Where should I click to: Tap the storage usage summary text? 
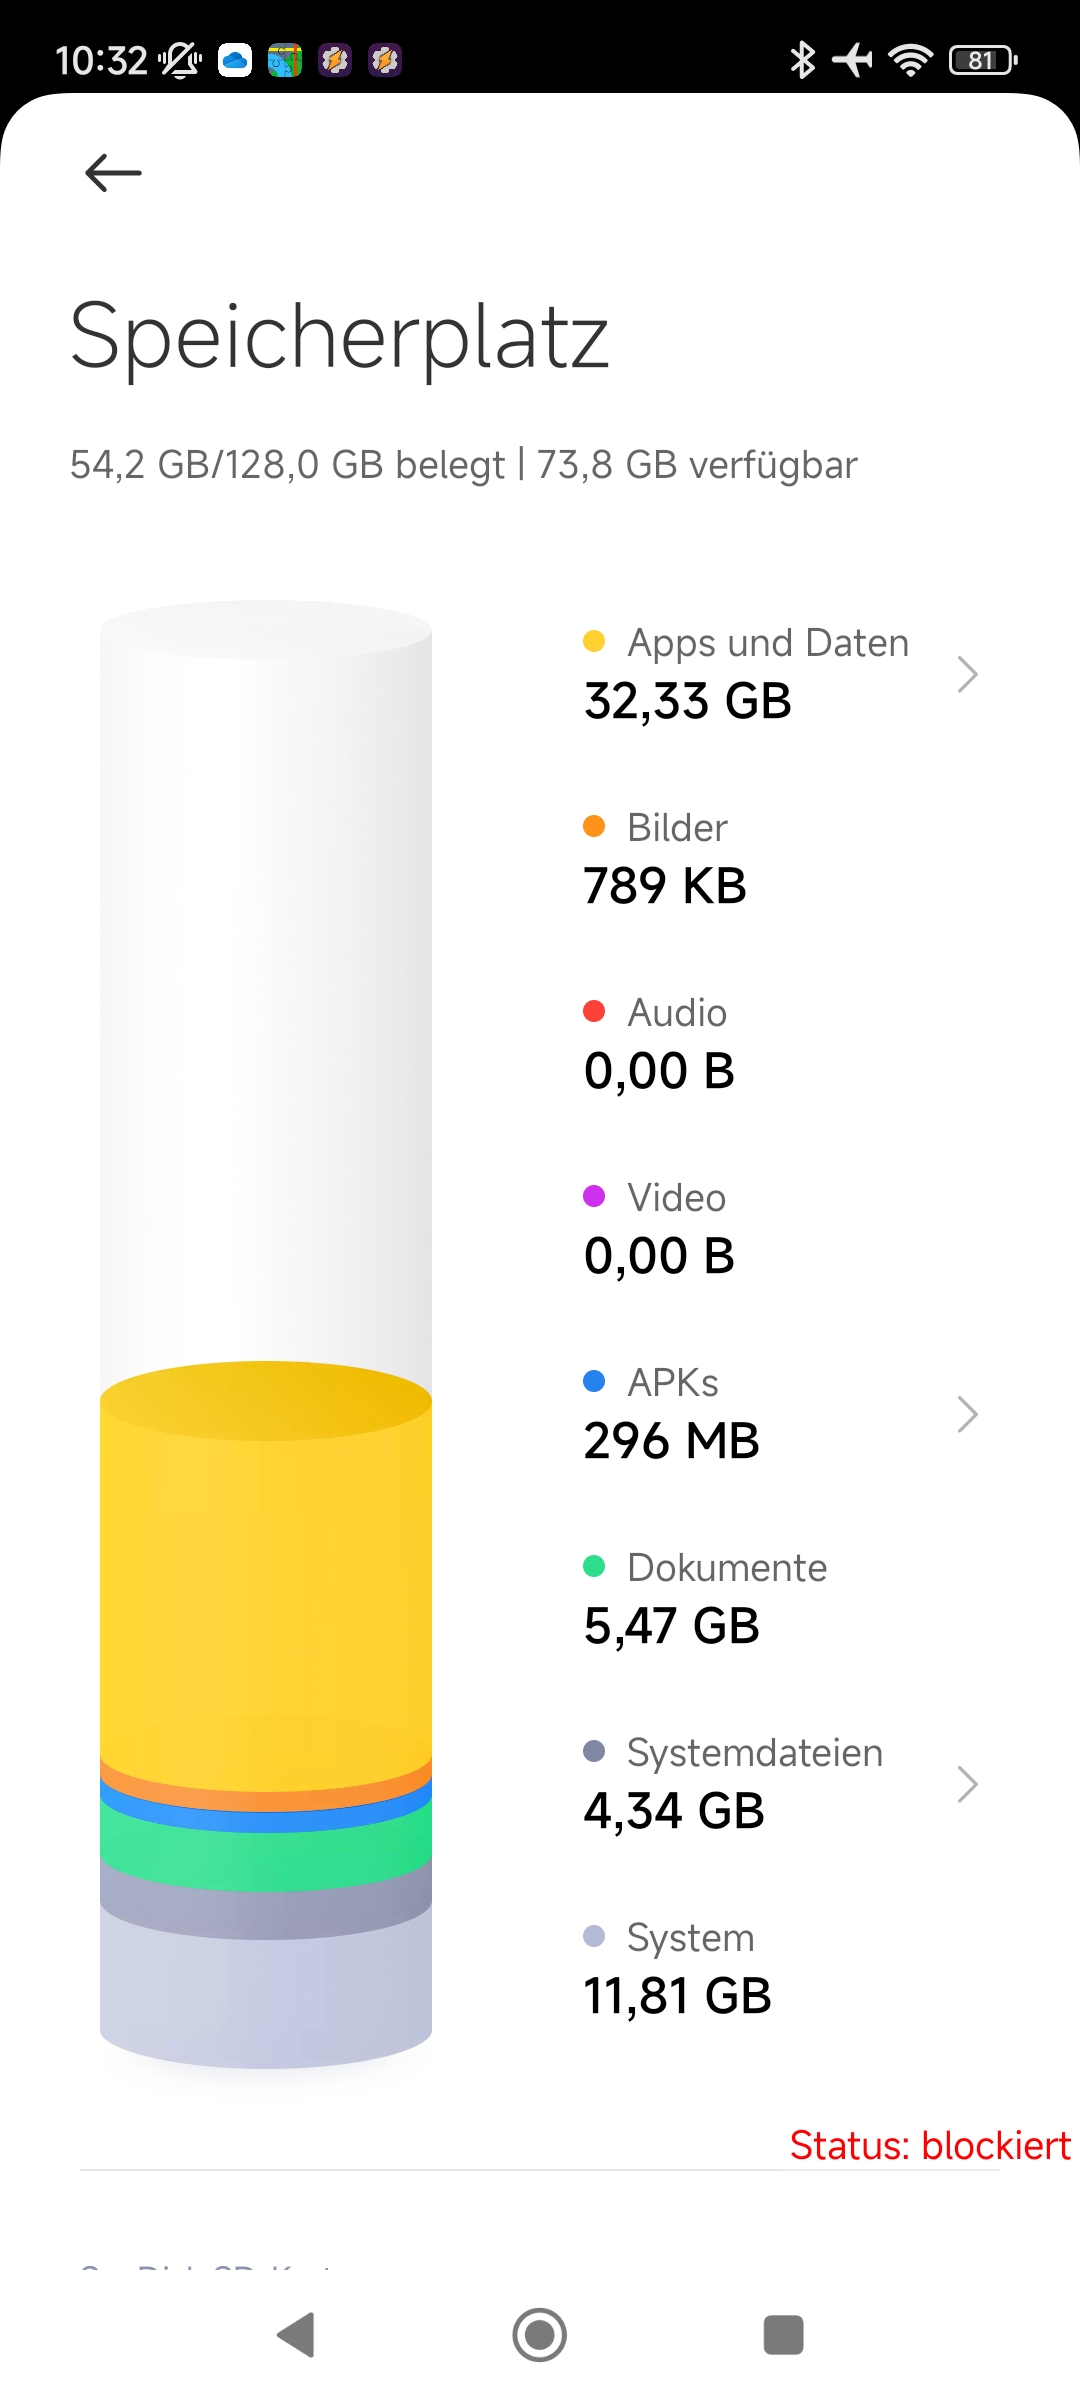pyautogui.click(x=463, y=465)
